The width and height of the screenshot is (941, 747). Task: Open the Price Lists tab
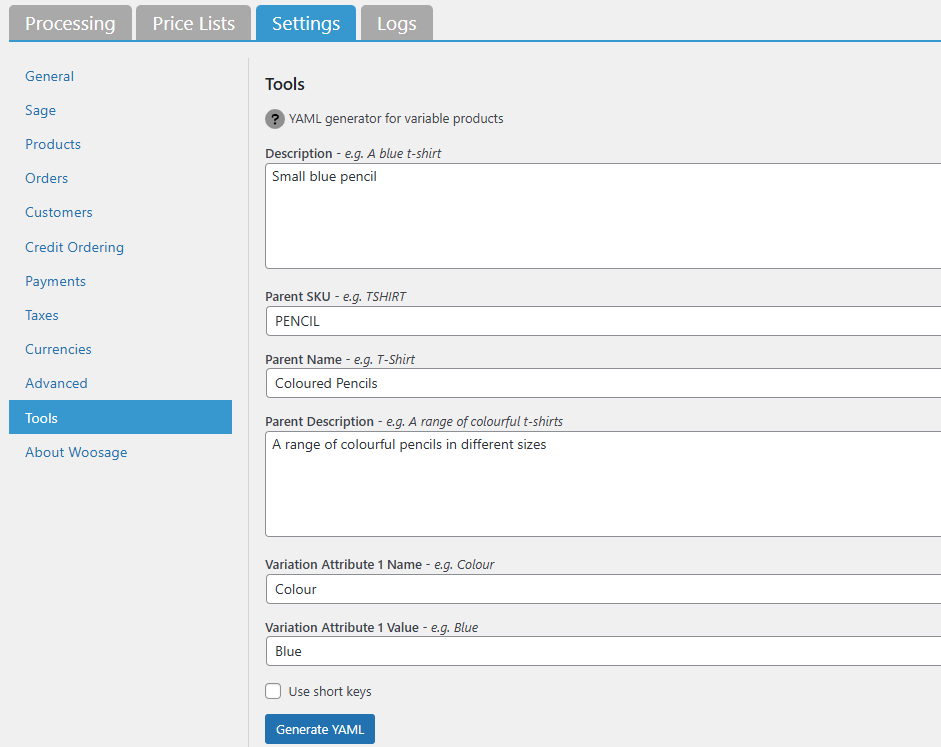point(194,23)
